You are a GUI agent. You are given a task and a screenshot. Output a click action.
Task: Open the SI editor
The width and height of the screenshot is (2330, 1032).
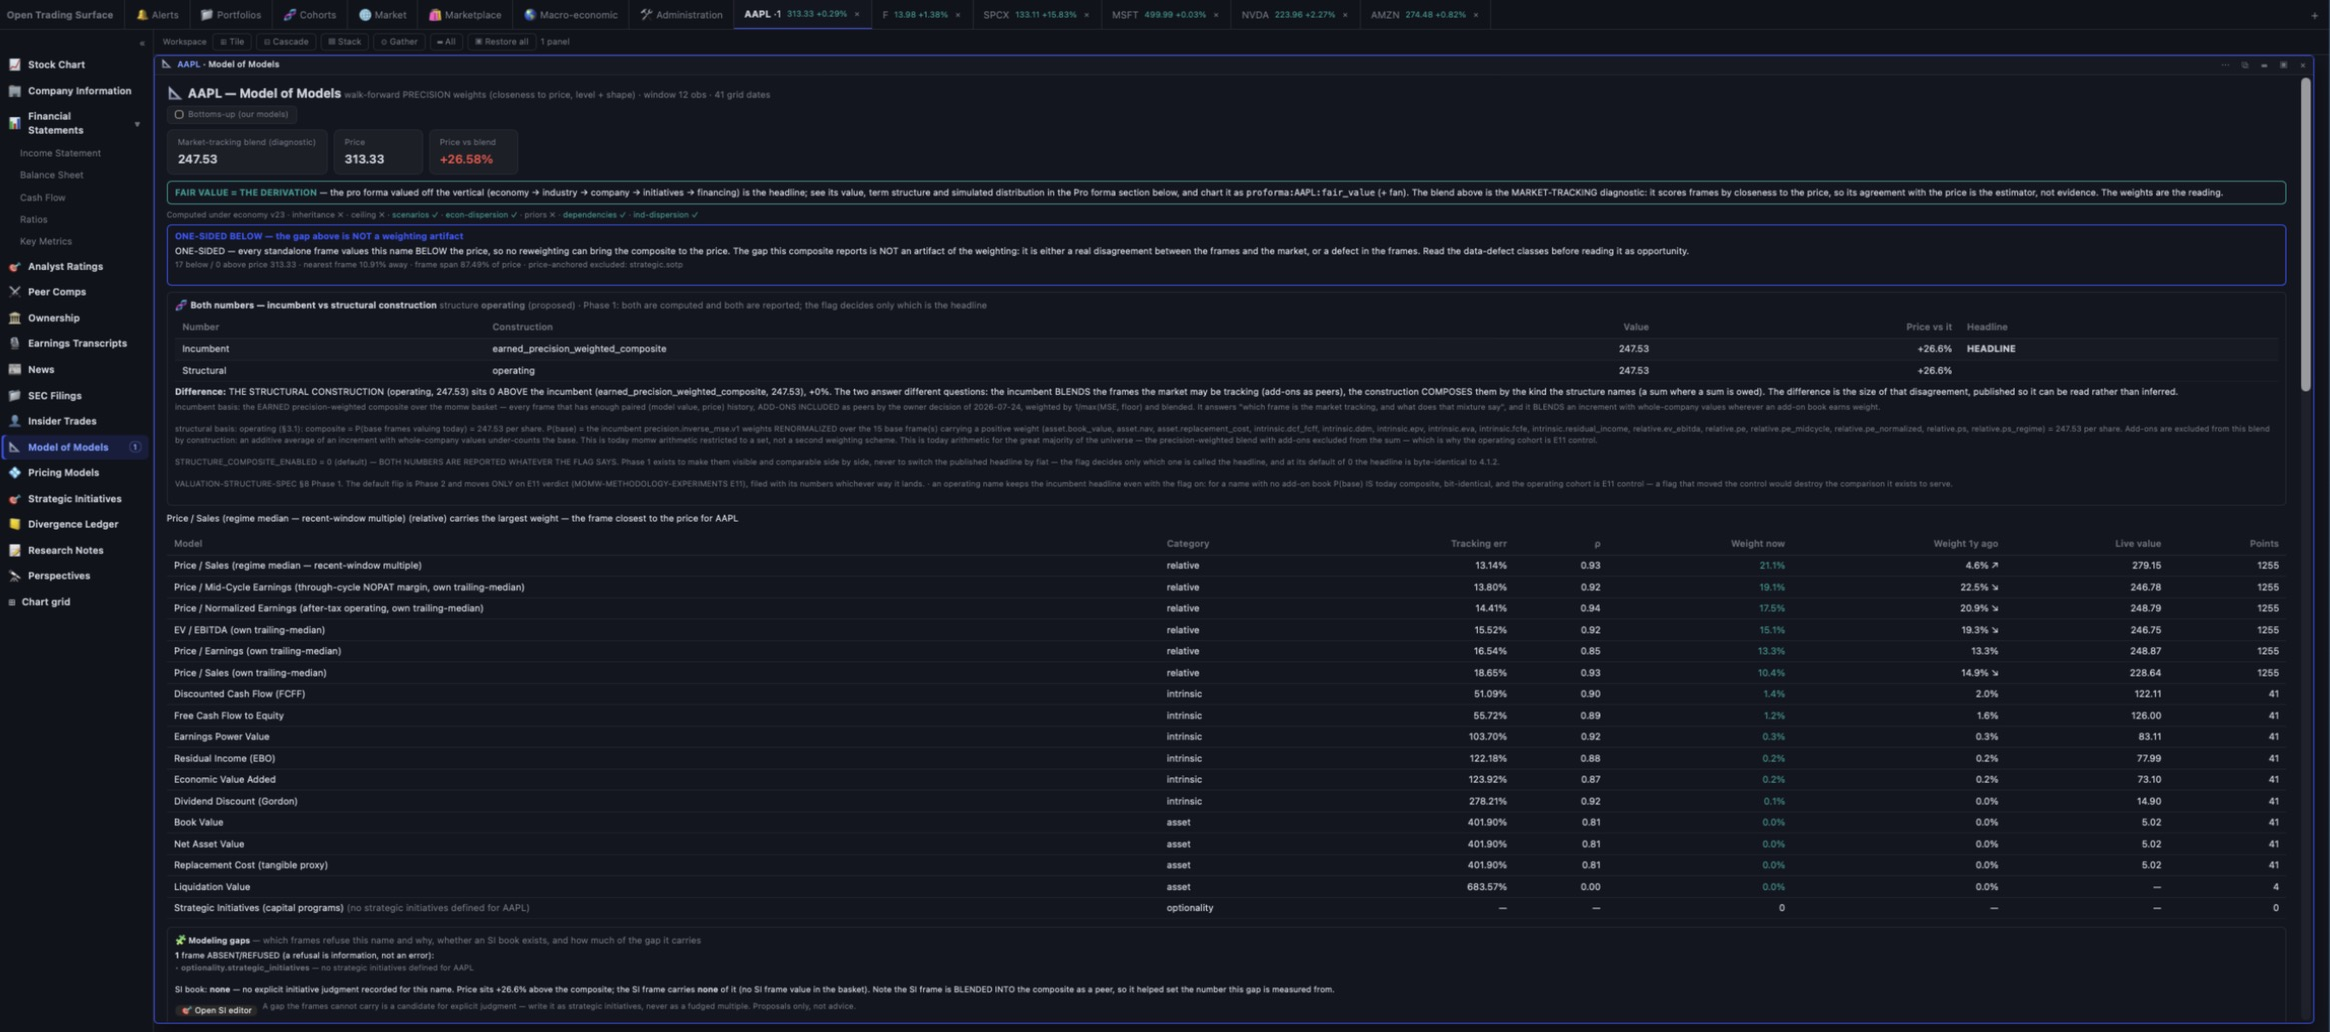(216, 1010)
